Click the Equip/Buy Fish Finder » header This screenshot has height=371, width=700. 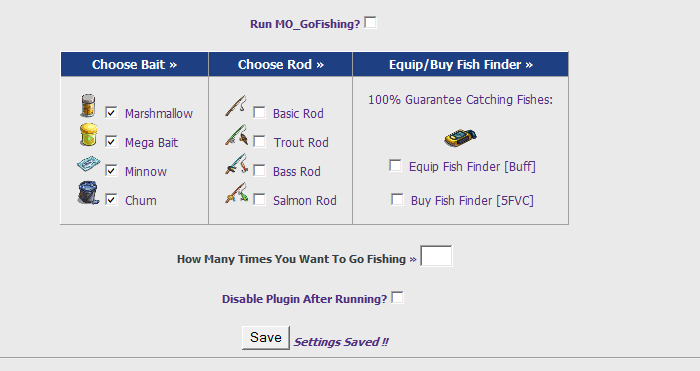(x=461, y=64)
